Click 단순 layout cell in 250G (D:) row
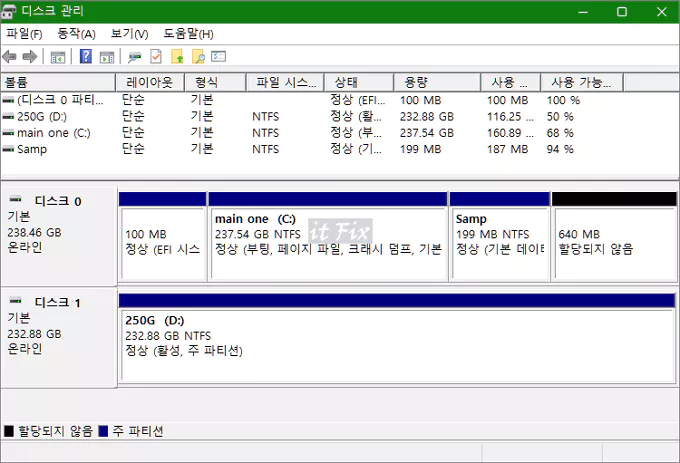Image resolution: width=680 pixels, height=463 pixels. point(133,117)
